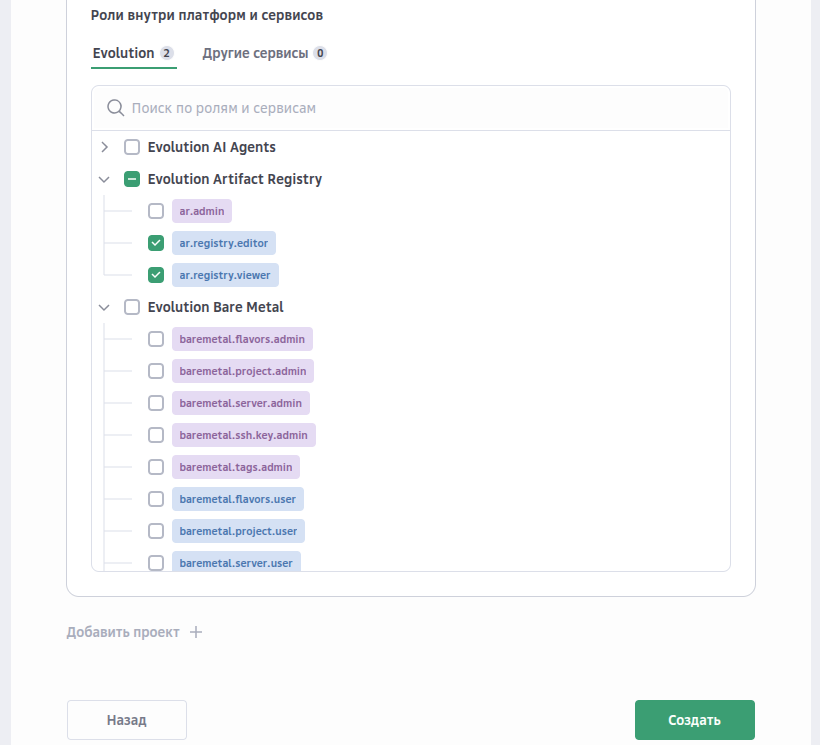Expand the Evolution AI Agents group
The height and width of the screenshot is (745, 820).
(x=105, y=147)
